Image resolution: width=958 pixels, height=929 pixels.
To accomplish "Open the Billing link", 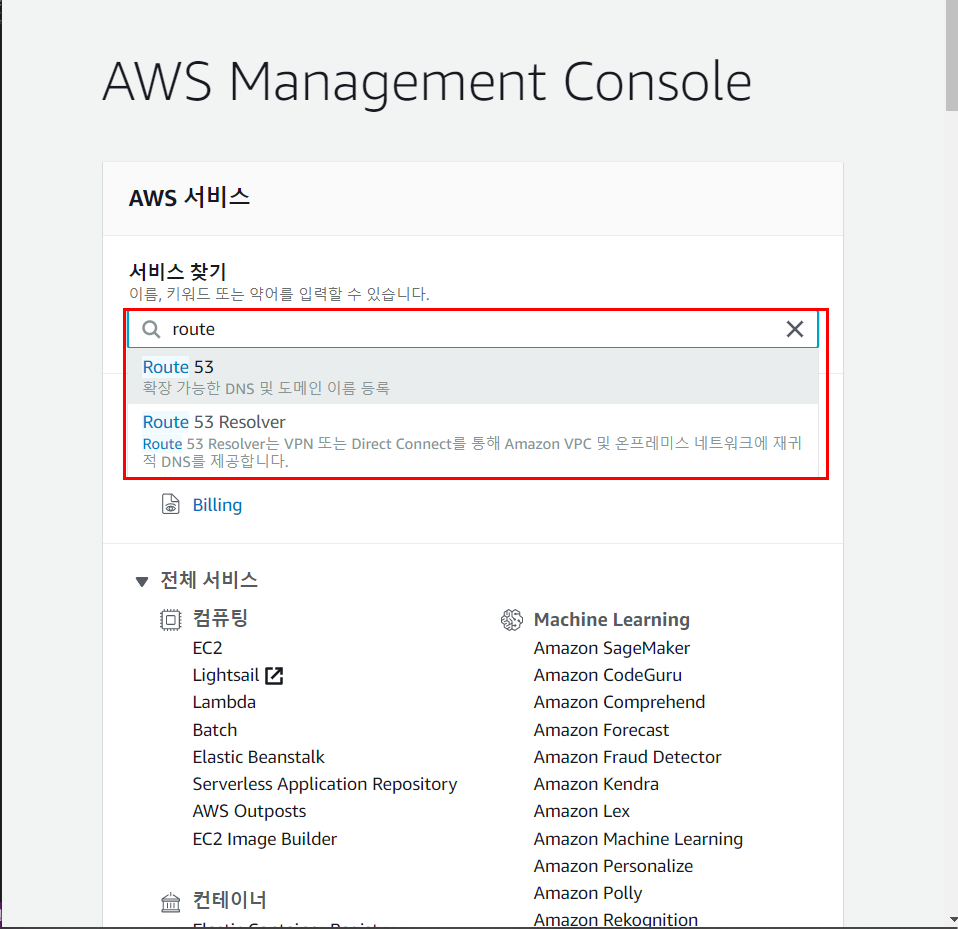I will pyautogui.click(x=217, y=505).
